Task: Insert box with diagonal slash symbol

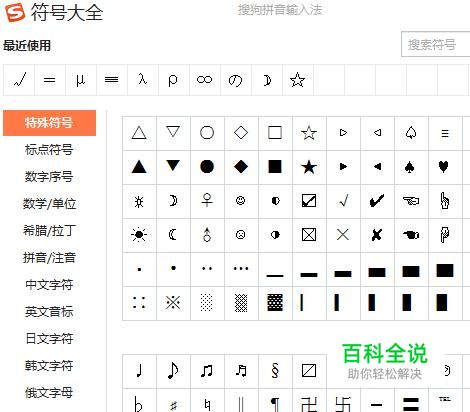Action: (309, 370)
